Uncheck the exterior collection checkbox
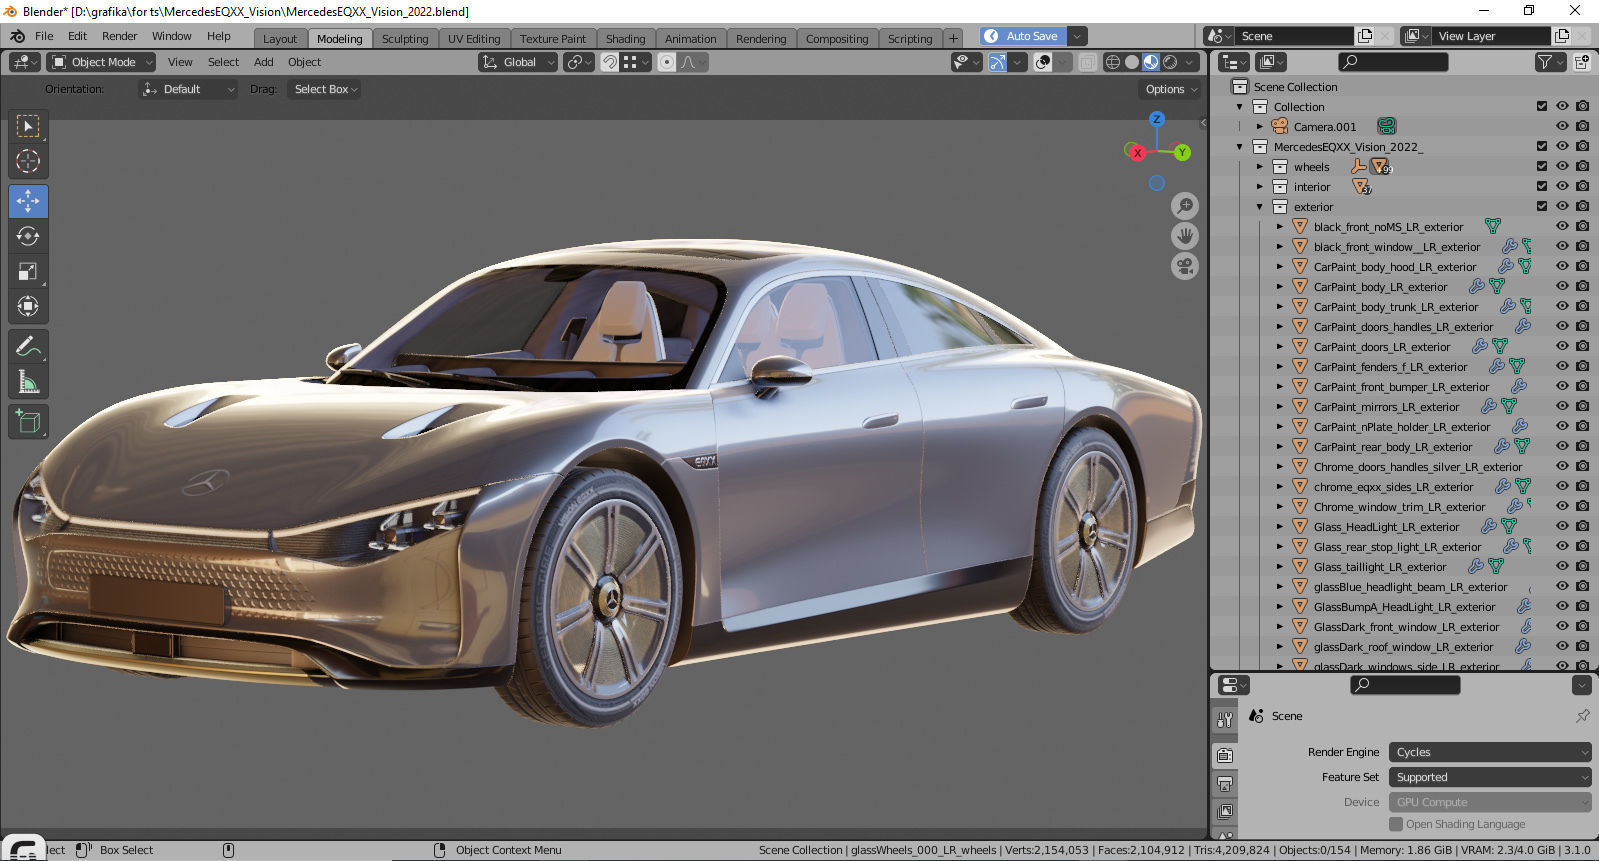The width and height of the screenshot is (1599, 861). click(x=1542, y=206)
